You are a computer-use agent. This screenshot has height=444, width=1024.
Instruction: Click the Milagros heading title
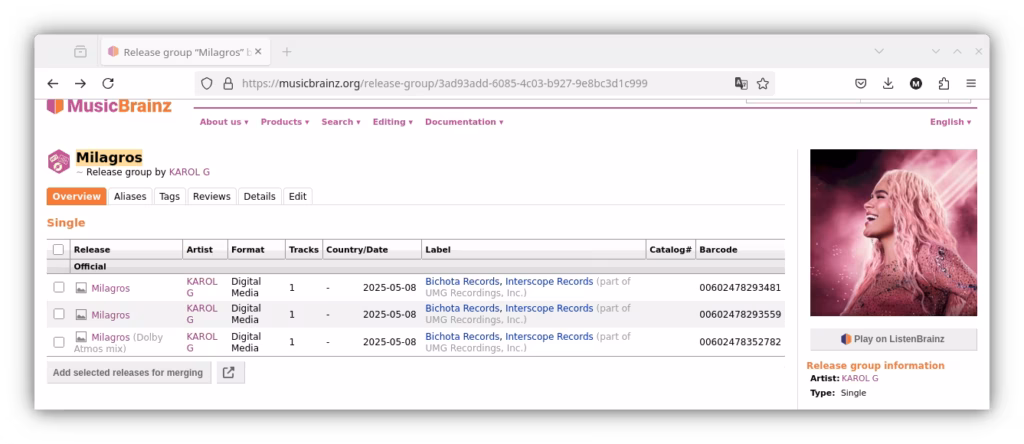pos(109,157)
